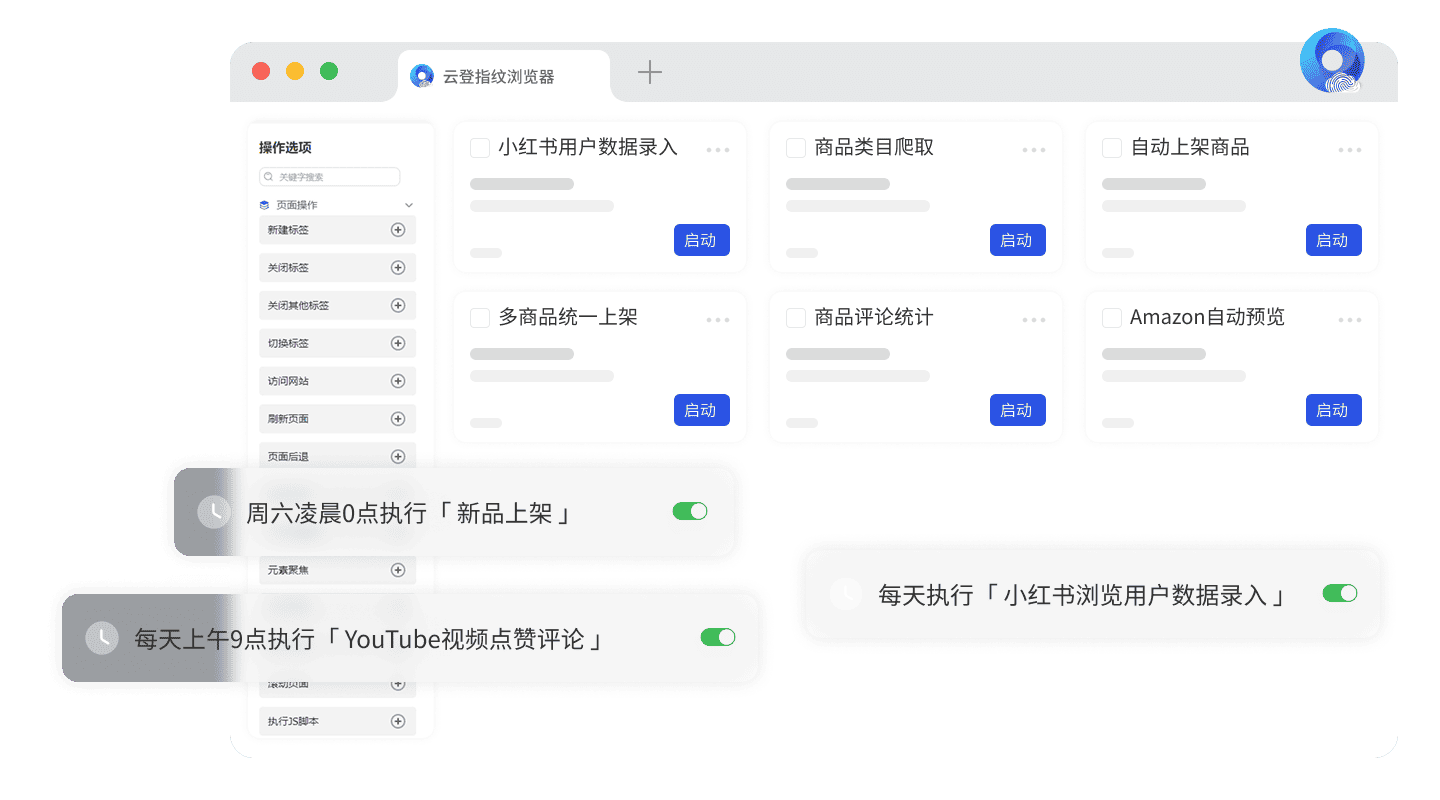The height and width of the screenshot is (800, 1440).
Task: Toggle off 周六凌晨0点执行 新品上架 schedule
Action: pyautogui.click(x=690, y=512)
